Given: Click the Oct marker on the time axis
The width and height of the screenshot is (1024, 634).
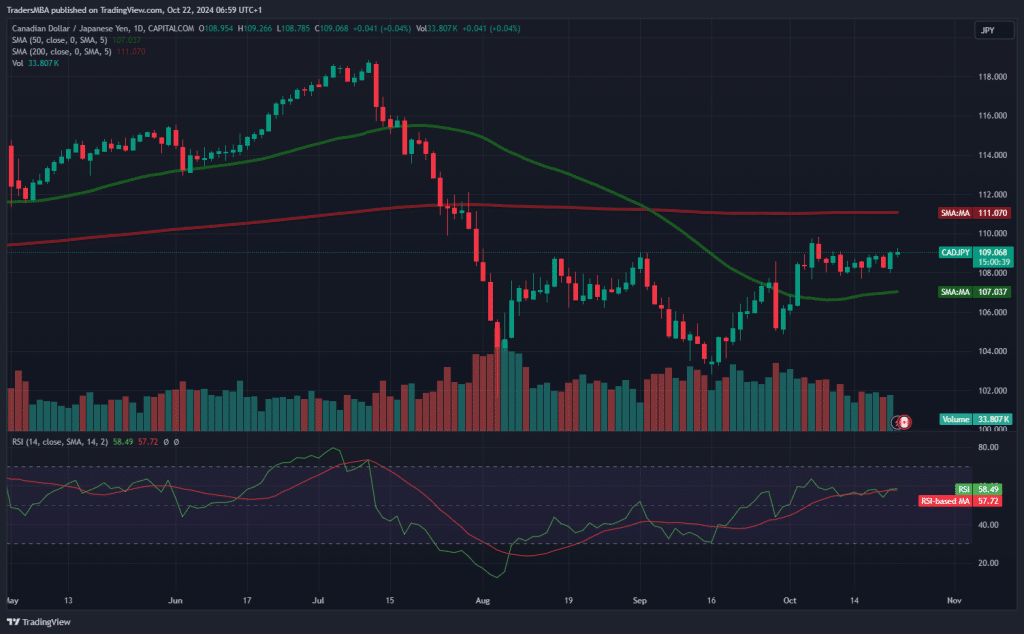Looking at the screenshot, I should [791, 602].
